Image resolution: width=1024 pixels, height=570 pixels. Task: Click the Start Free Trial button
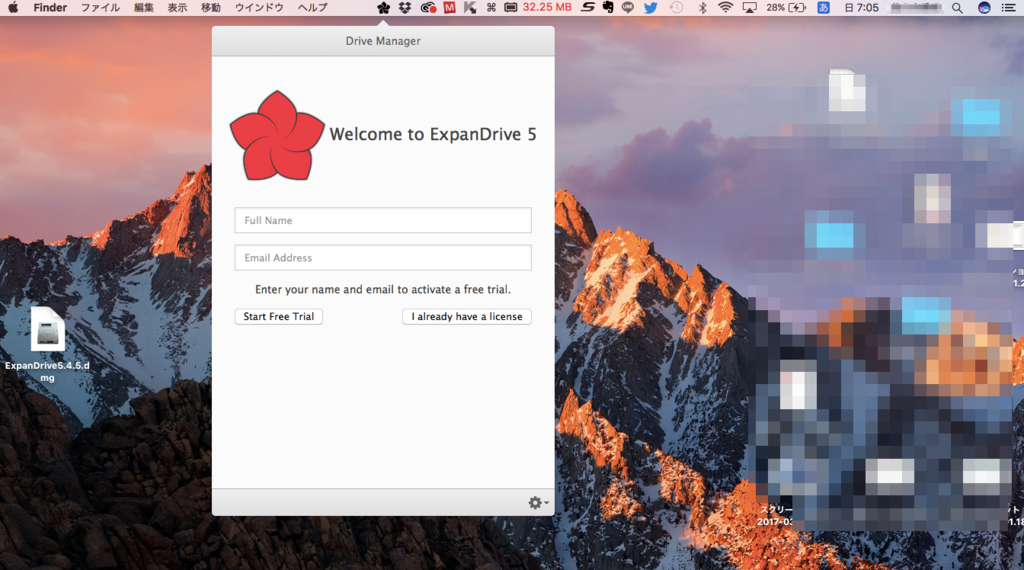point(279,317)
